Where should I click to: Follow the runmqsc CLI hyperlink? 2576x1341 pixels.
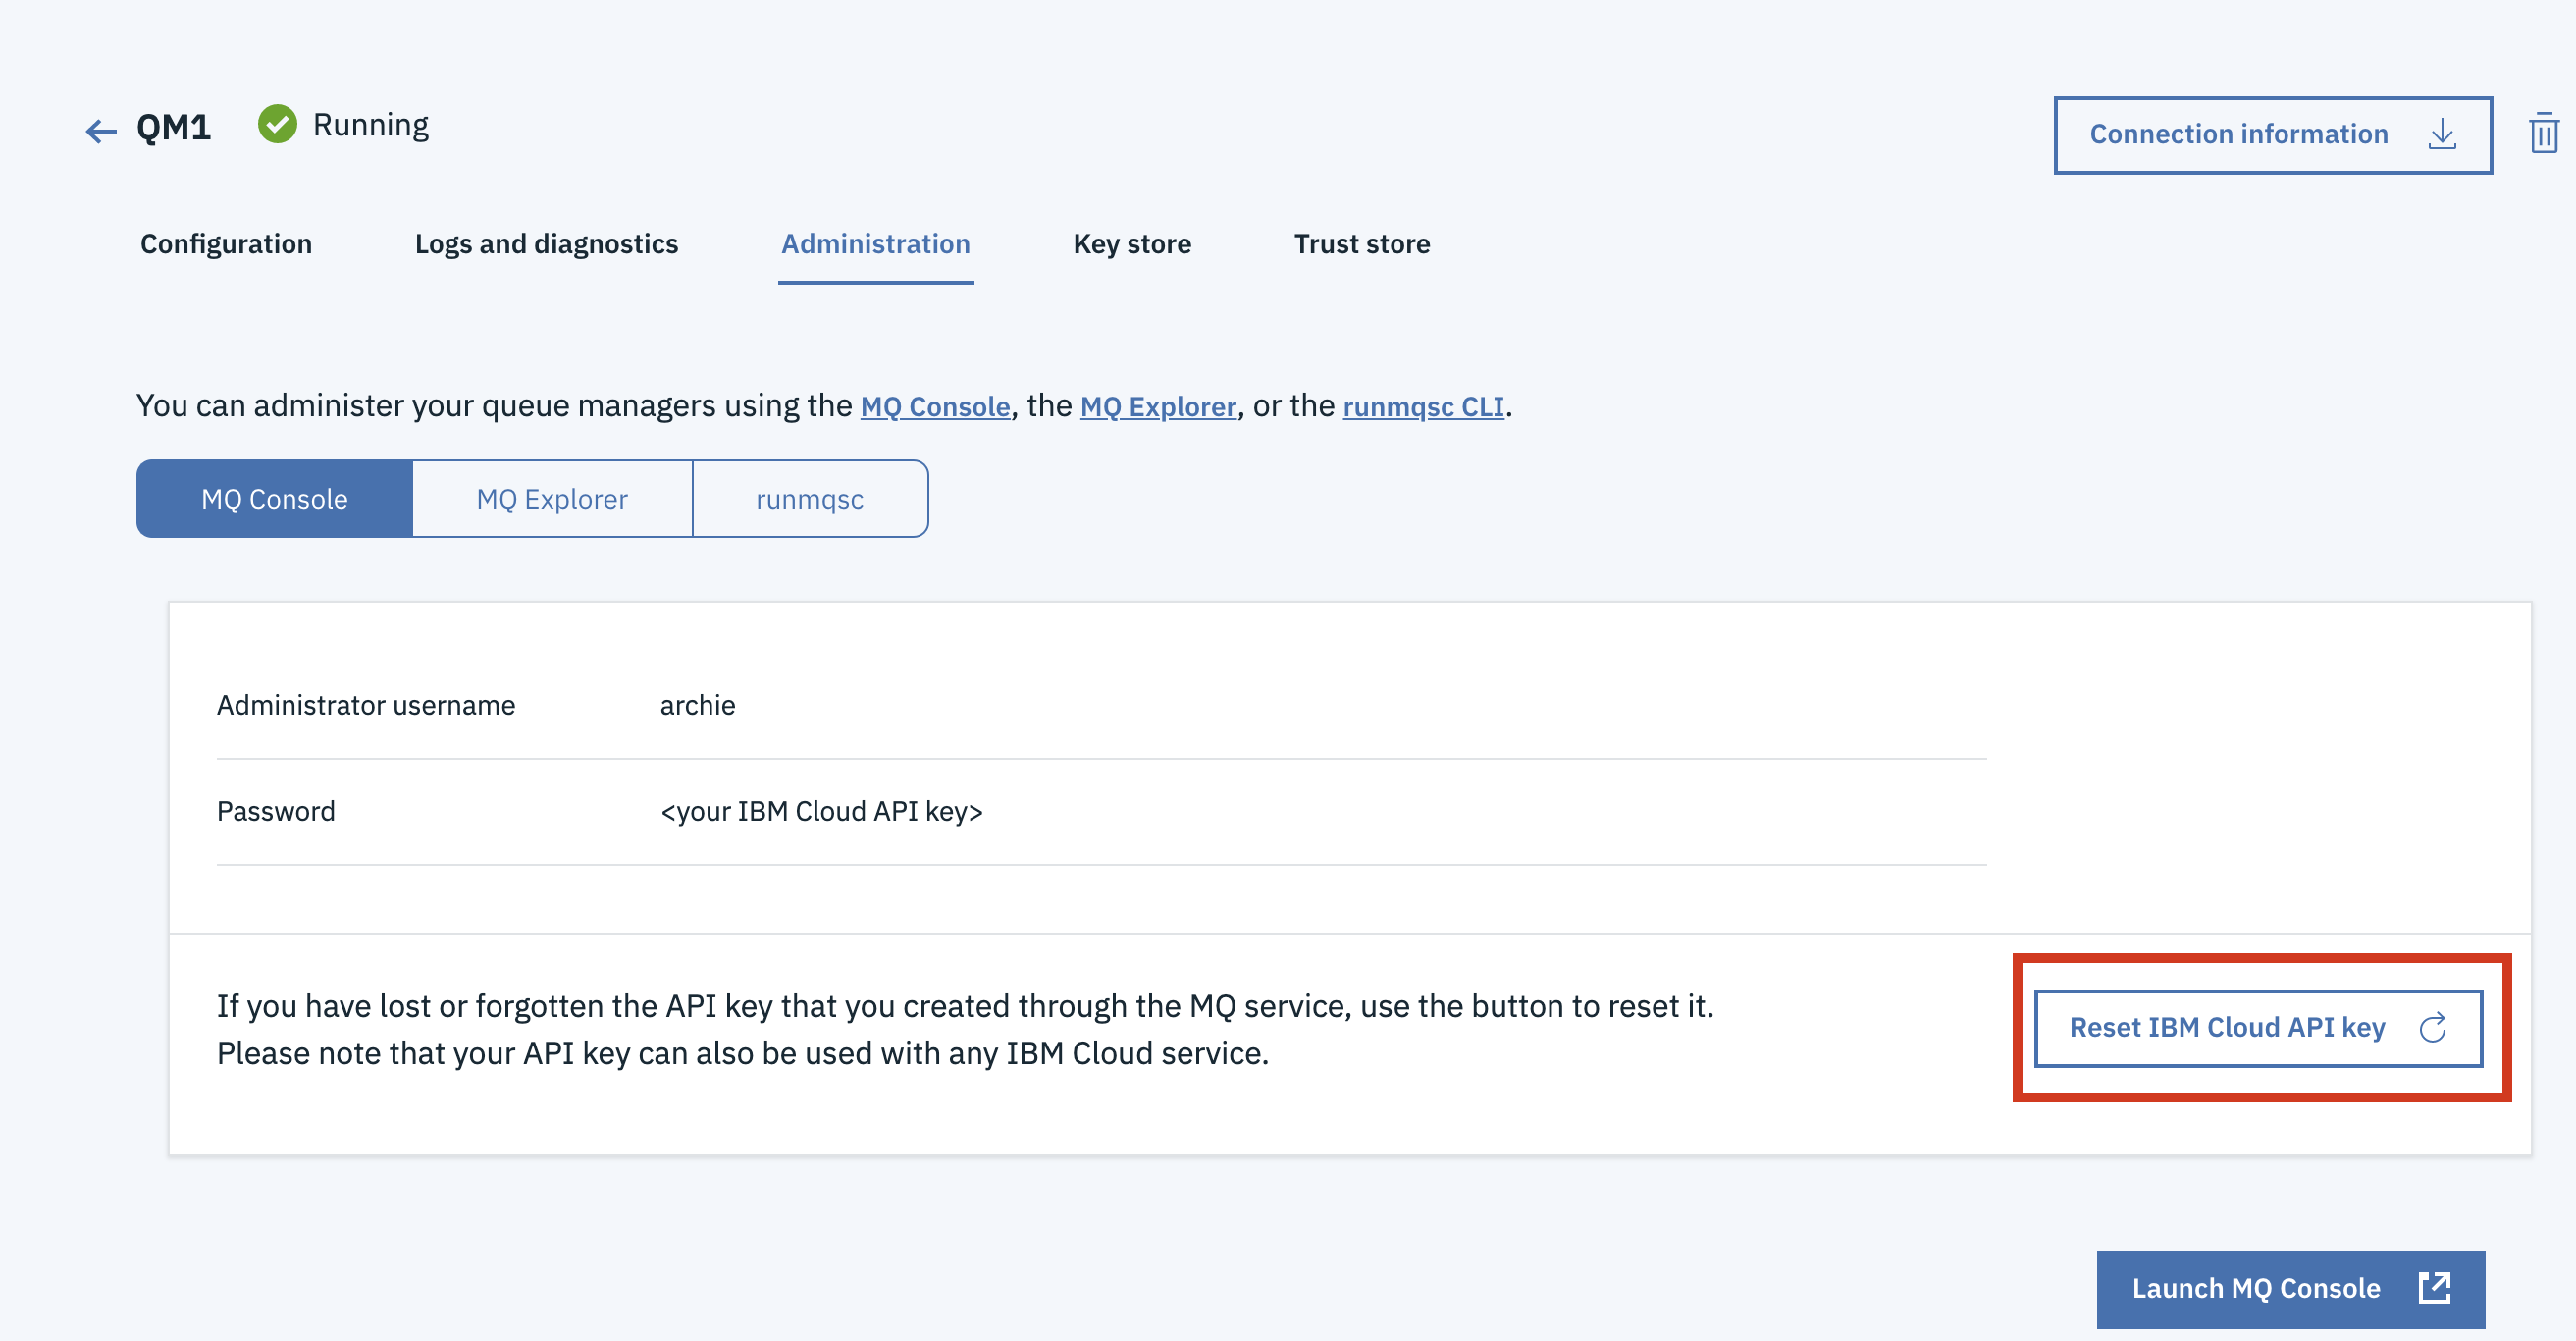tap(1423, 406)
